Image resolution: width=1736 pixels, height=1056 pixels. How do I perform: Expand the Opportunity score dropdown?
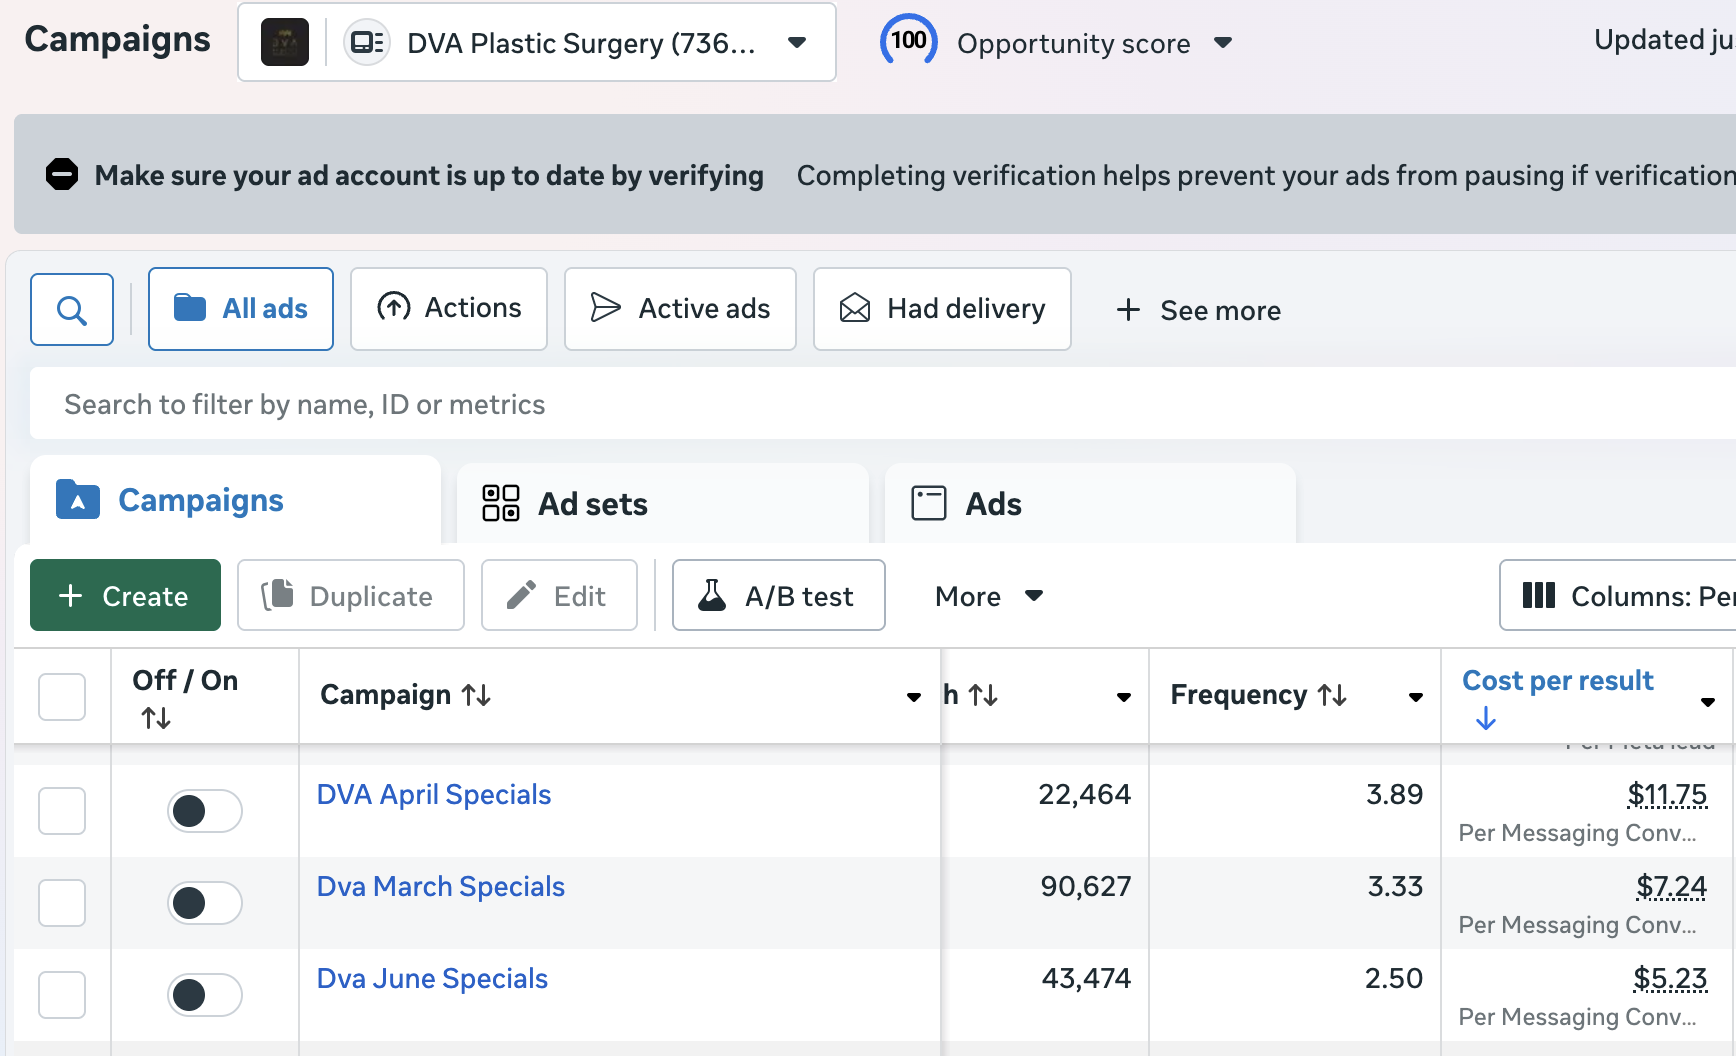click(x=1222, y=43)
